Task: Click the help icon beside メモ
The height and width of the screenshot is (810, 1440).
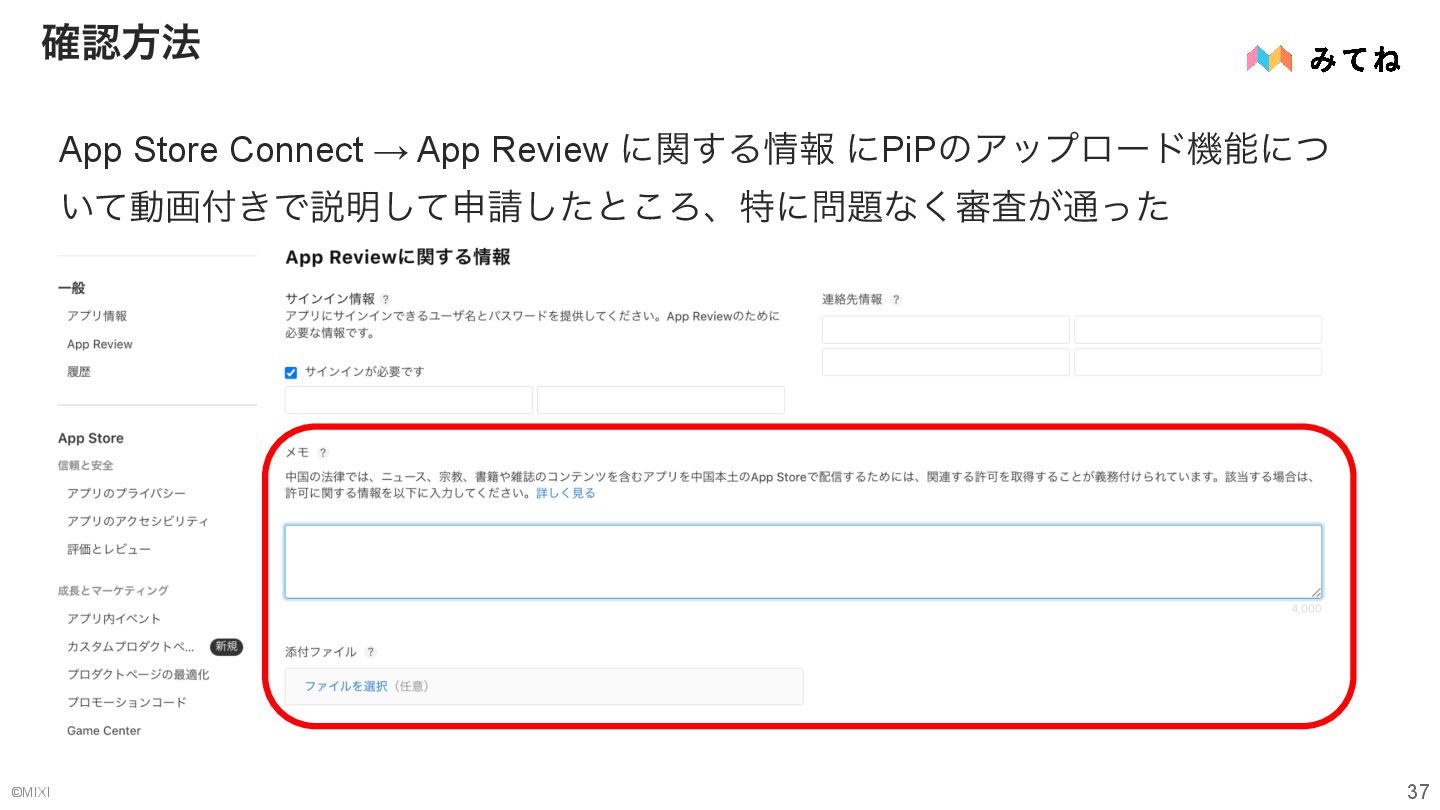Action: tap(323, 453)
